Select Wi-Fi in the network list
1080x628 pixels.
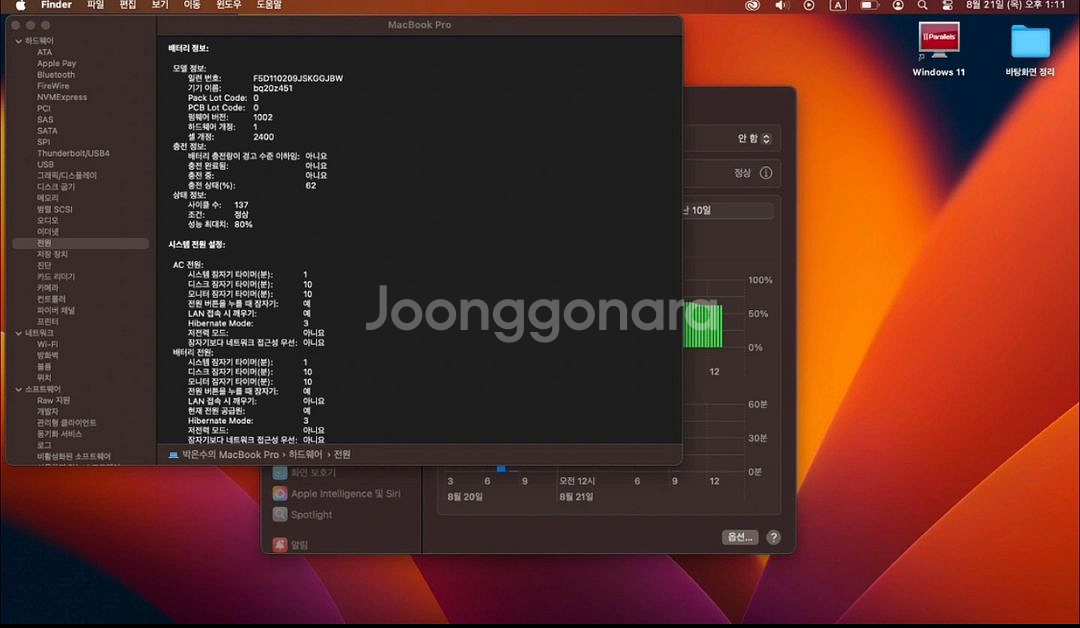click(48, 344)
